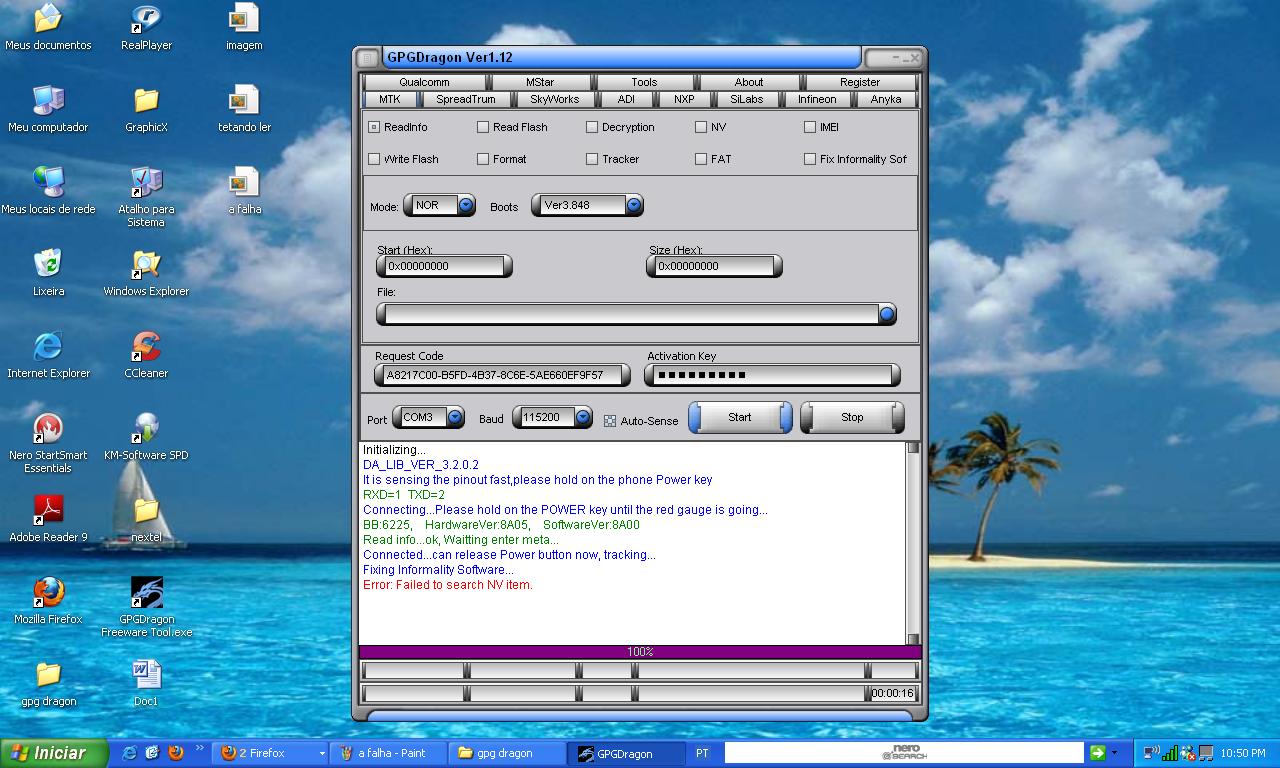Viewport: 1280px width, 768px height.
Task: Toggle the Auto-Sense checkbox
Action: (x=610, y=421)
